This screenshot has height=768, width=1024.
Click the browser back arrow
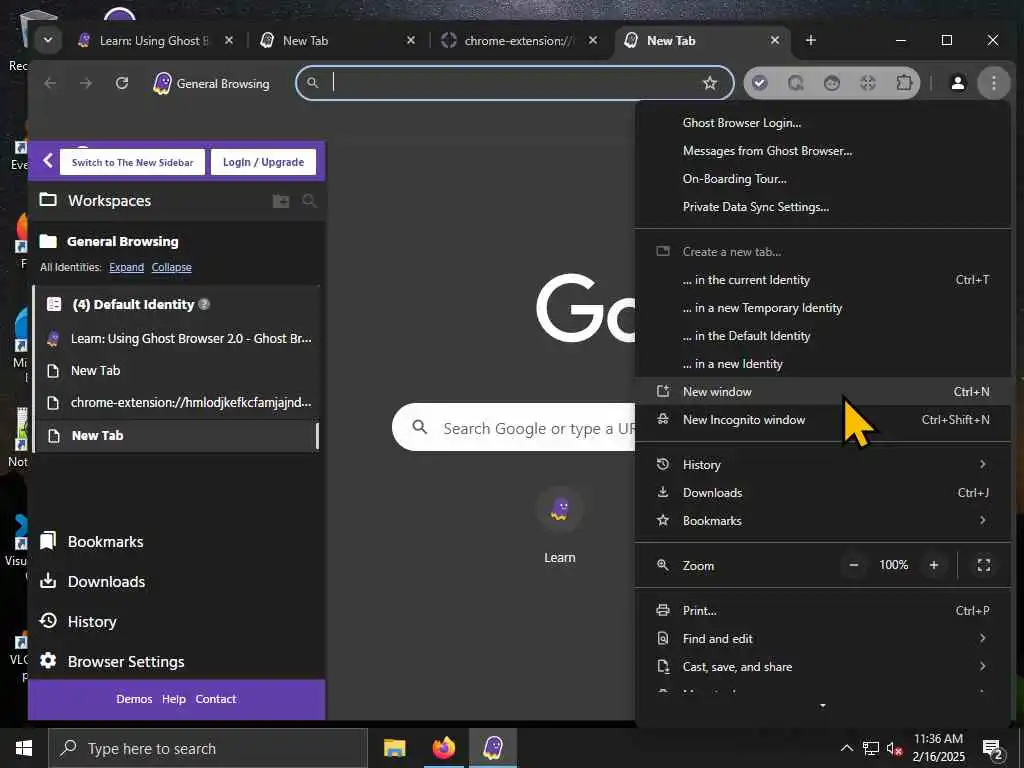coord(50,83)
